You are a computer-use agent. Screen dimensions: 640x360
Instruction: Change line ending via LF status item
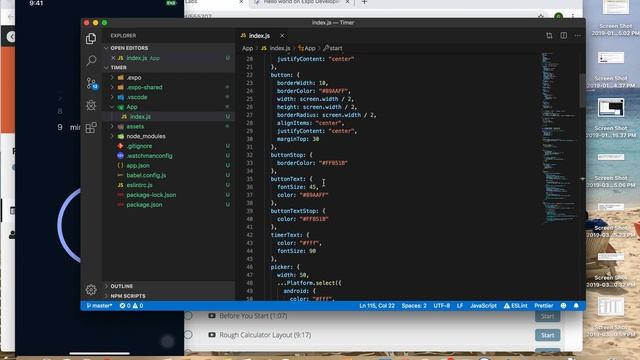pos(460,305)
